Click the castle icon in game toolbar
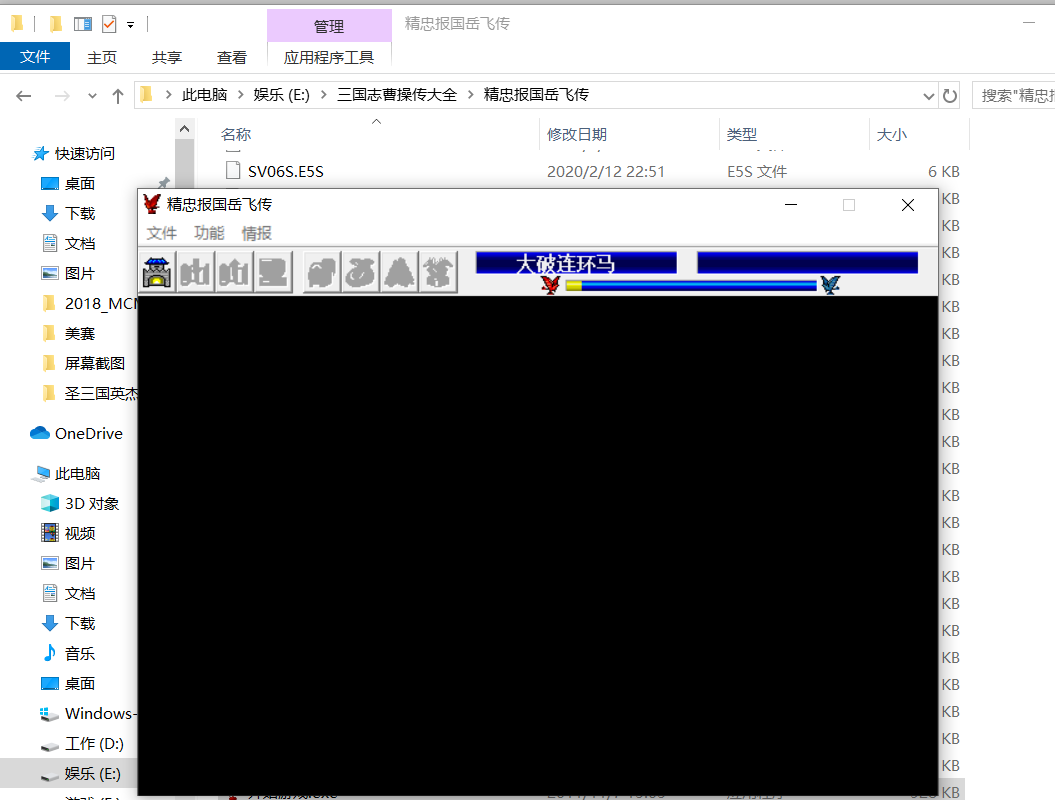The height and width of the screenshot is (800, 1055). pos(157,272)
